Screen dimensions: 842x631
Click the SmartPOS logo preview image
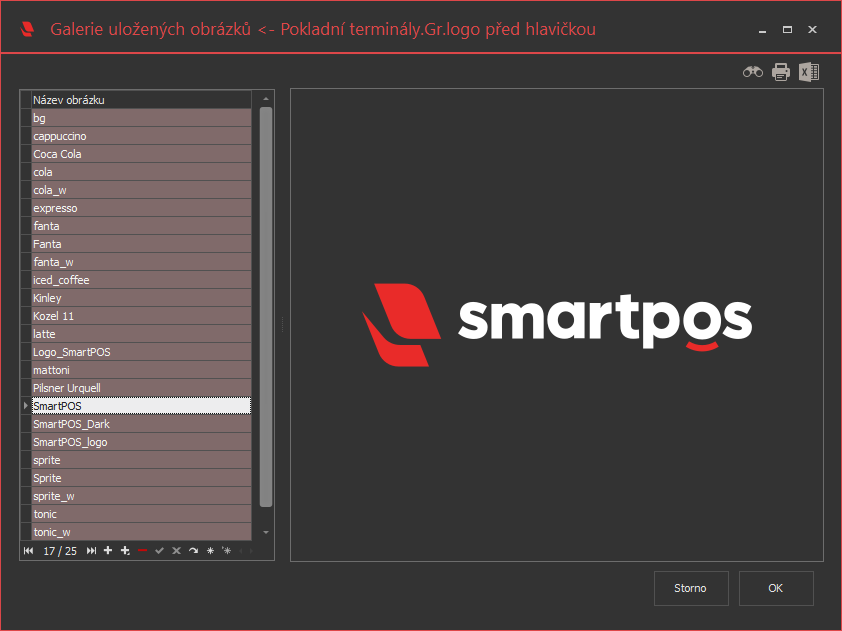pyautogui.click(x=557, y=325)
